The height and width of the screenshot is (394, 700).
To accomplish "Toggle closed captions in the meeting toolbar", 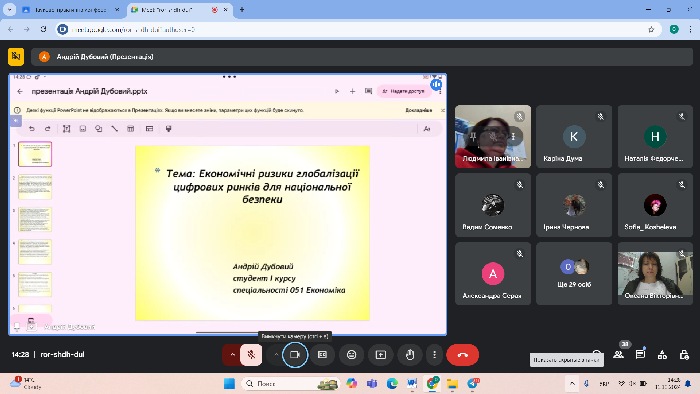I will (322, 355).
